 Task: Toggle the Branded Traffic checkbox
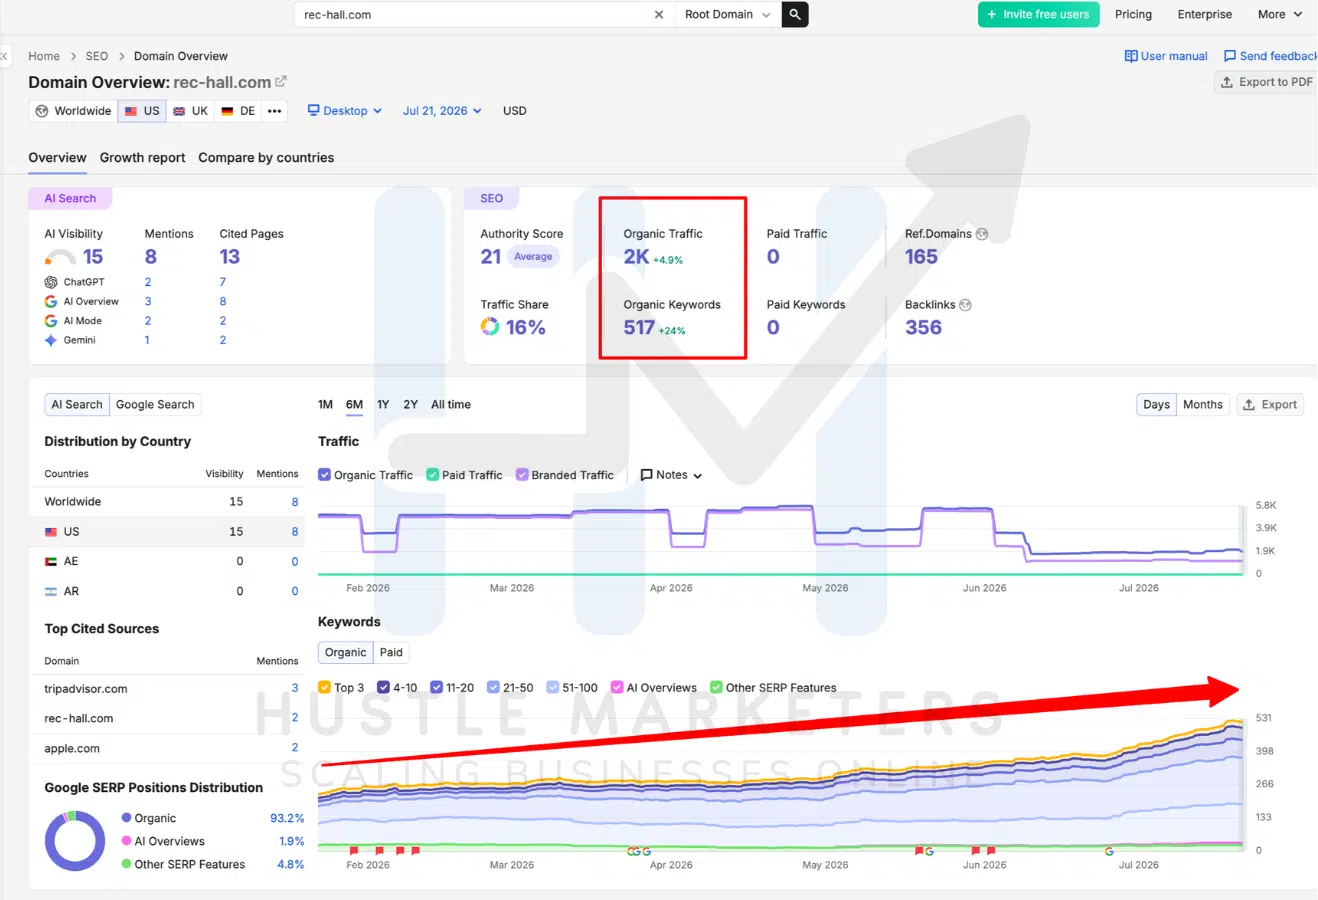pyautogui.click(x=522, y=475)
